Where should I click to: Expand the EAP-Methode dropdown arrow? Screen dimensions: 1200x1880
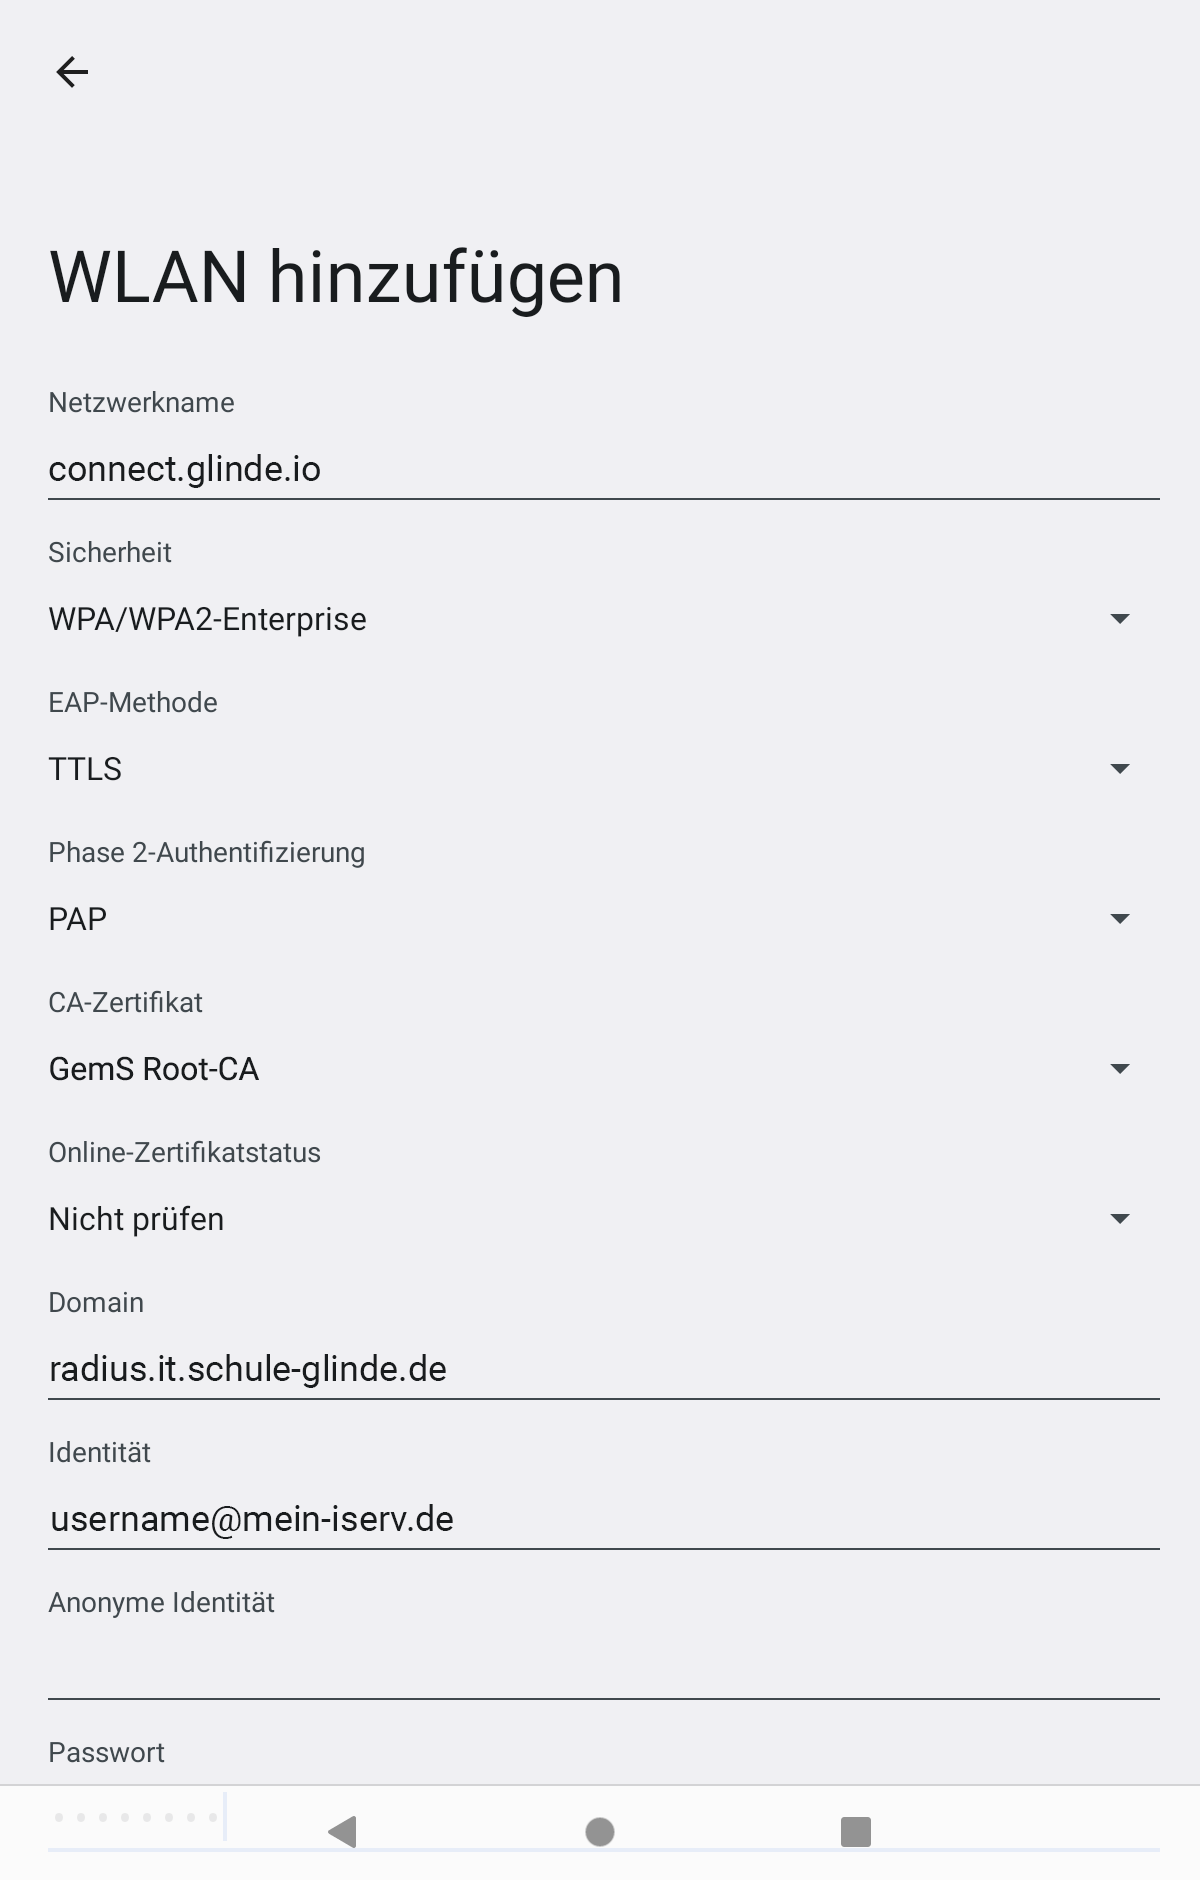point(1120,769)
